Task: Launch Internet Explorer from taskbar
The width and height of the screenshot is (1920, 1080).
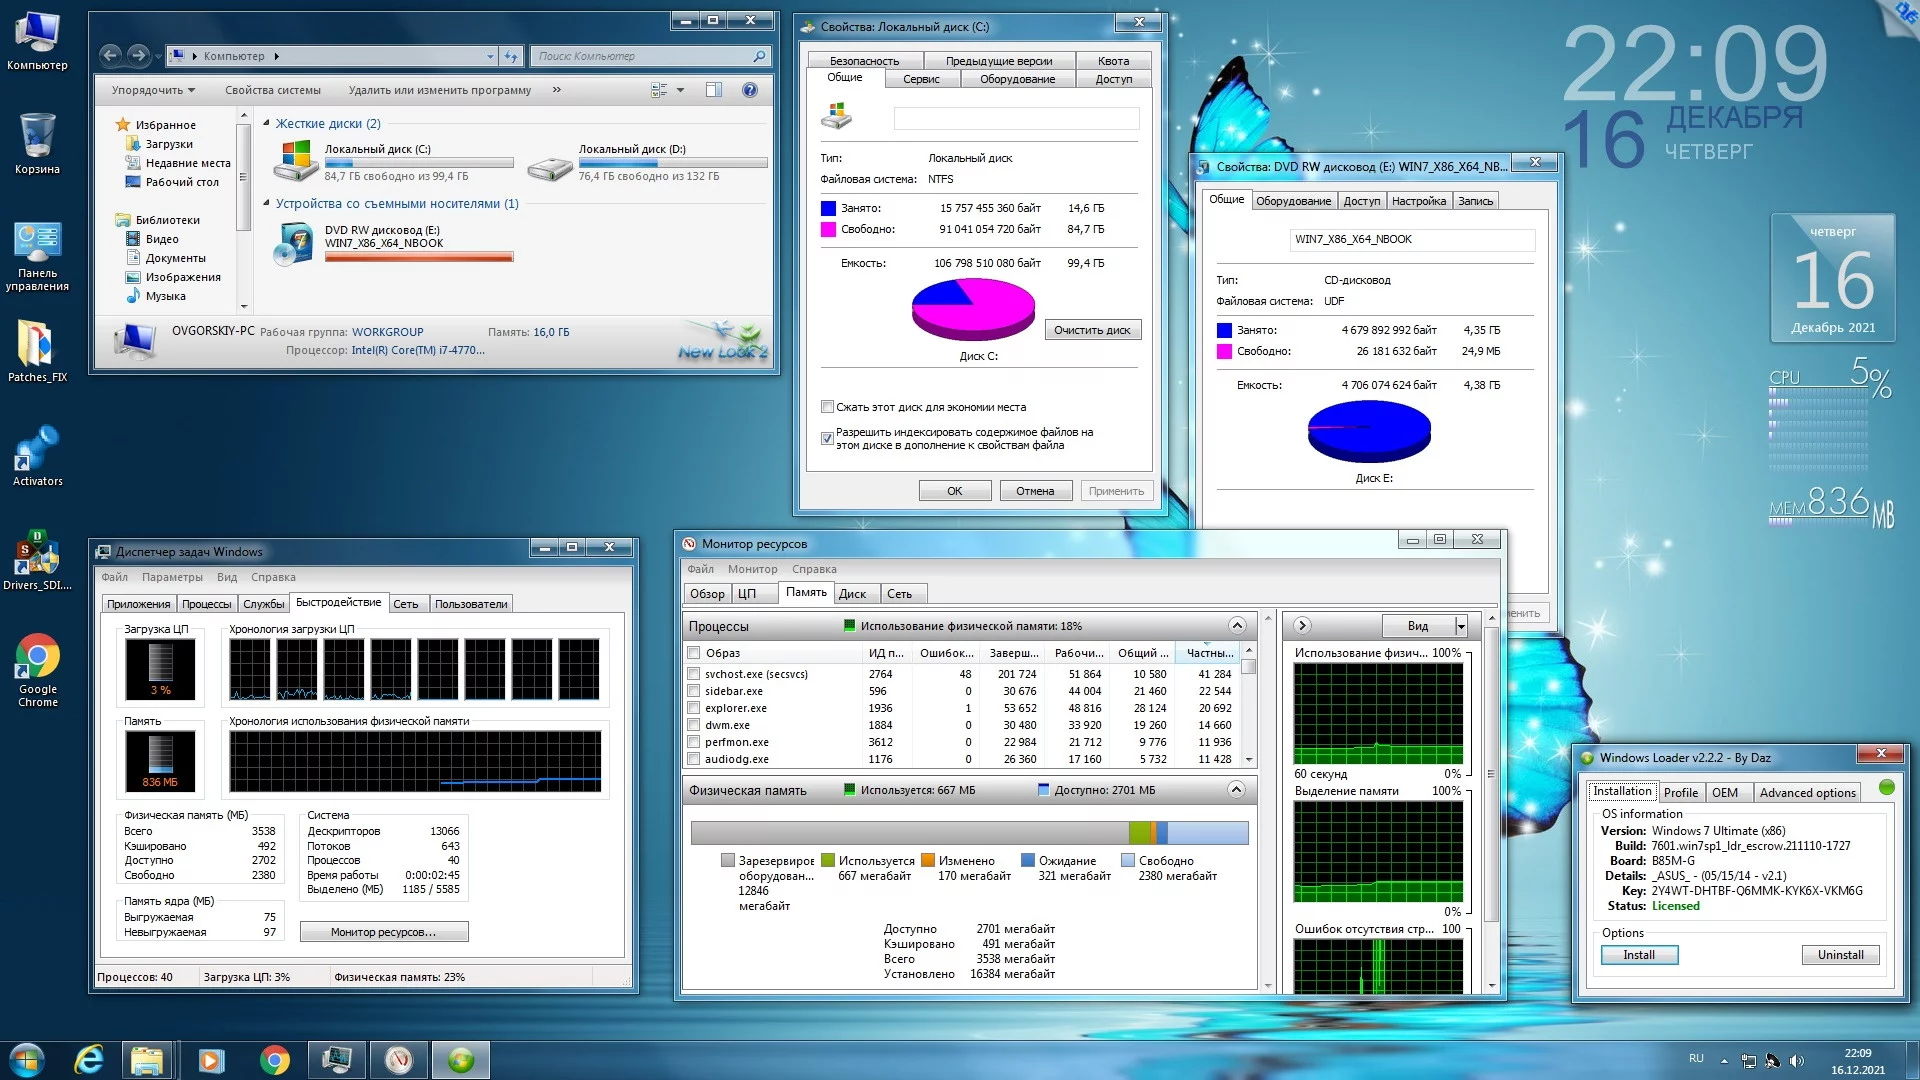Action: 89,1060
